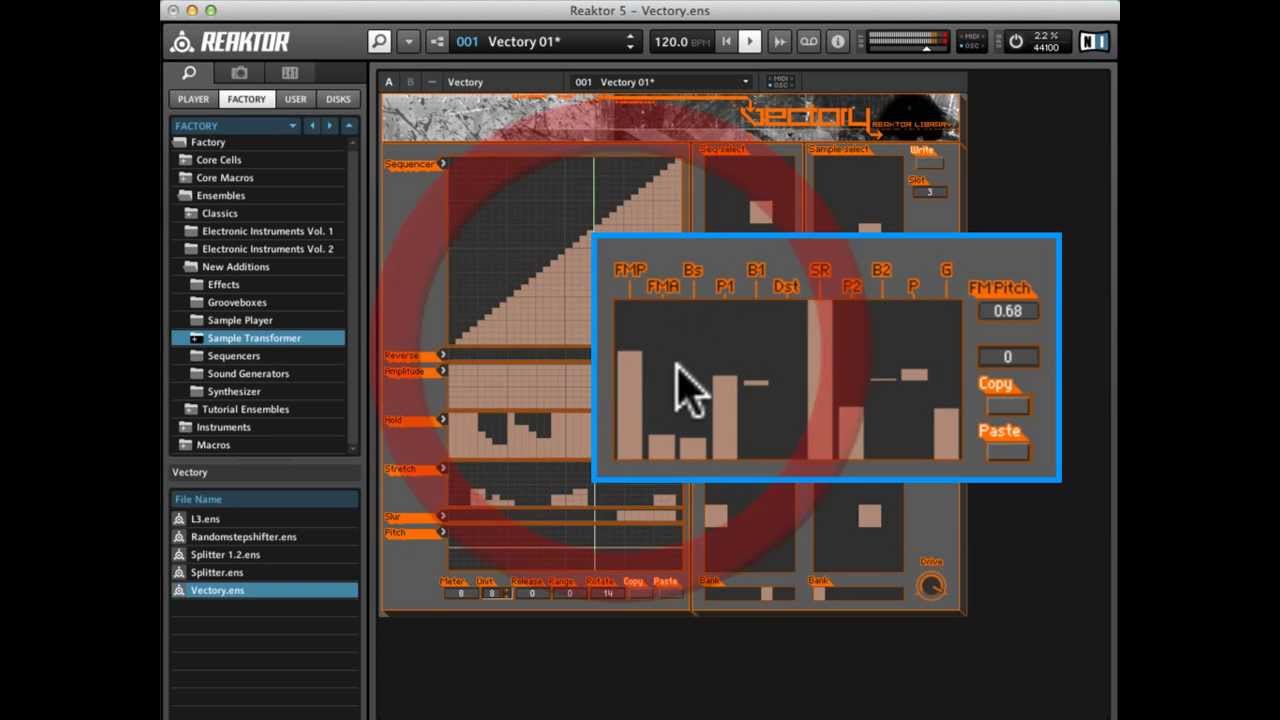Select the USER browser tab
This screenshot has width=1280, height=720.
[x=295, y=100]
